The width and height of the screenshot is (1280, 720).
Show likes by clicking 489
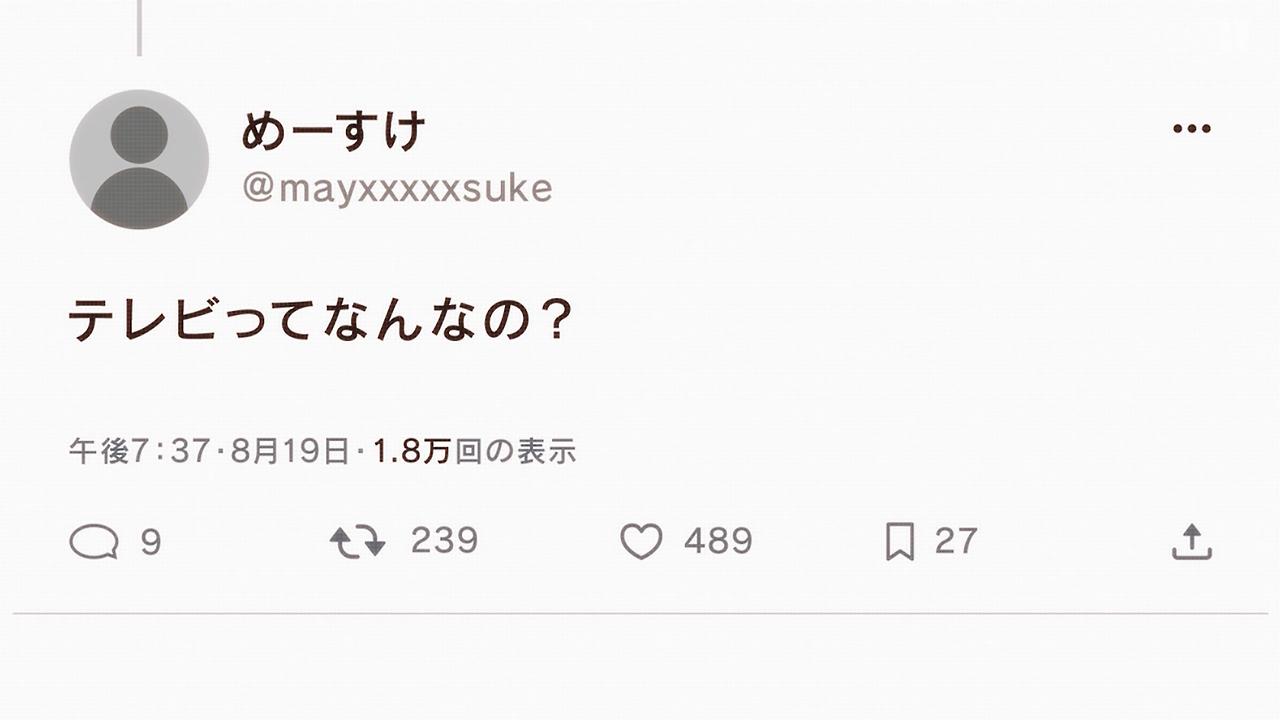pyautogui.click(x=718, y=542)
